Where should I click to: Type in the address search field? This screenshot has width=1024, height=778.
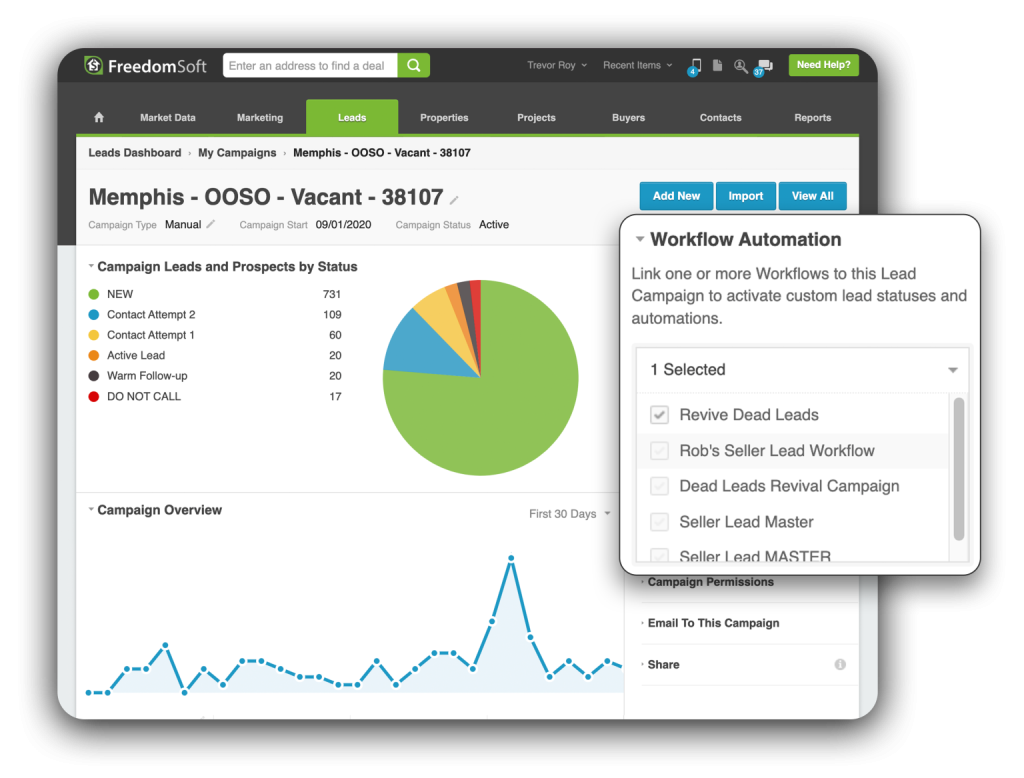pyautogui.click(x=310, y=66)
